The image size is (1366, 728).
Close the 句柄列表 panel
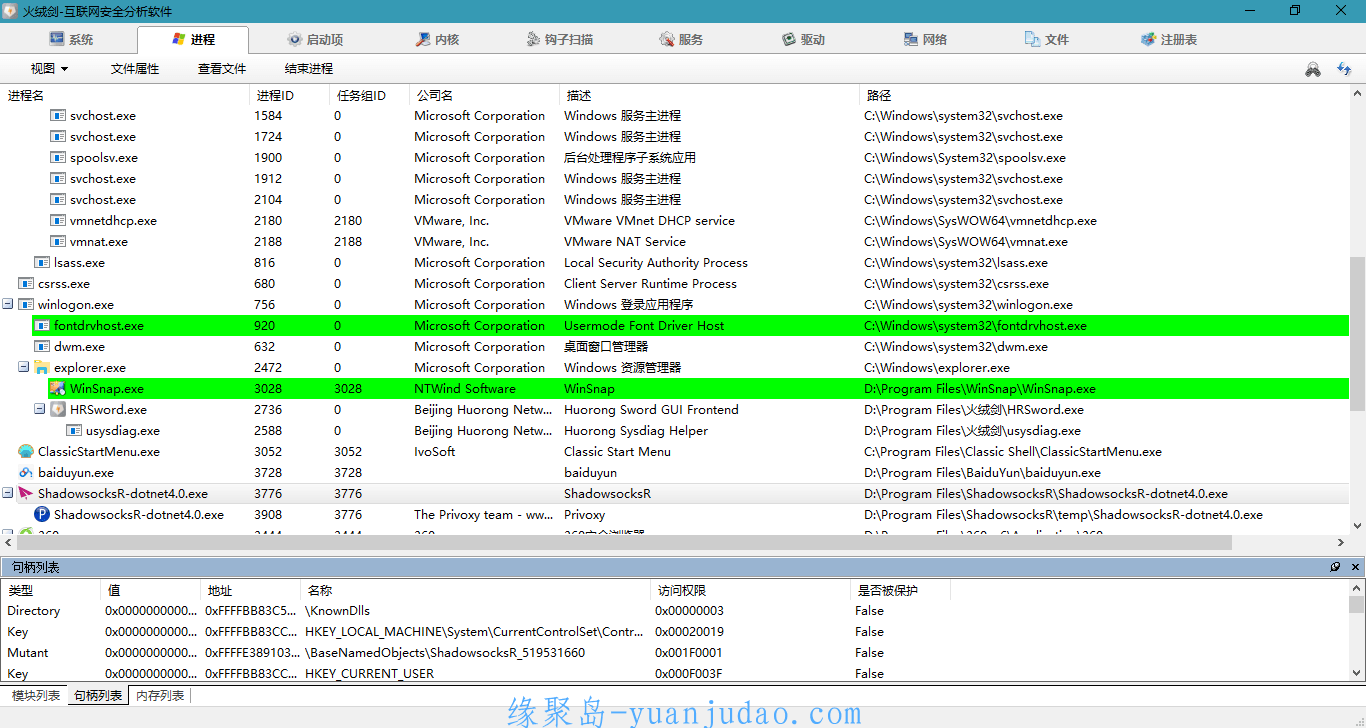pos(1355,567)
